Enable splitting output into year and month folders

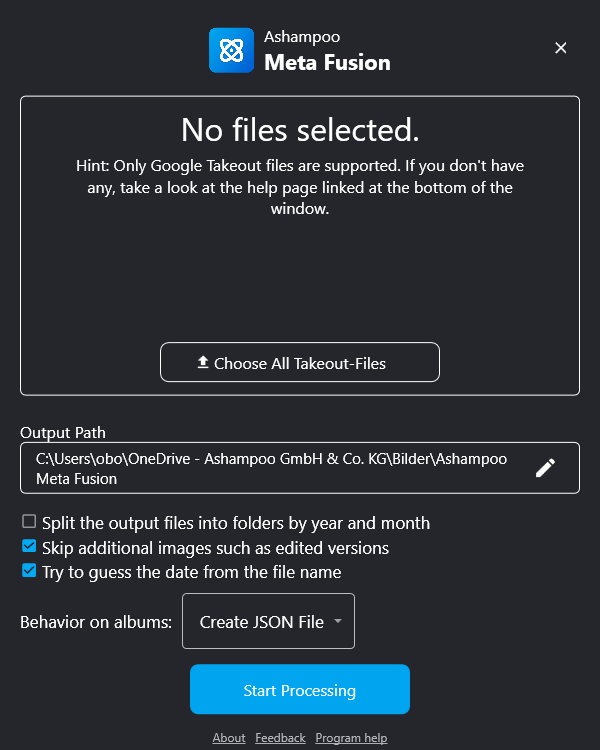coord(29,522)
